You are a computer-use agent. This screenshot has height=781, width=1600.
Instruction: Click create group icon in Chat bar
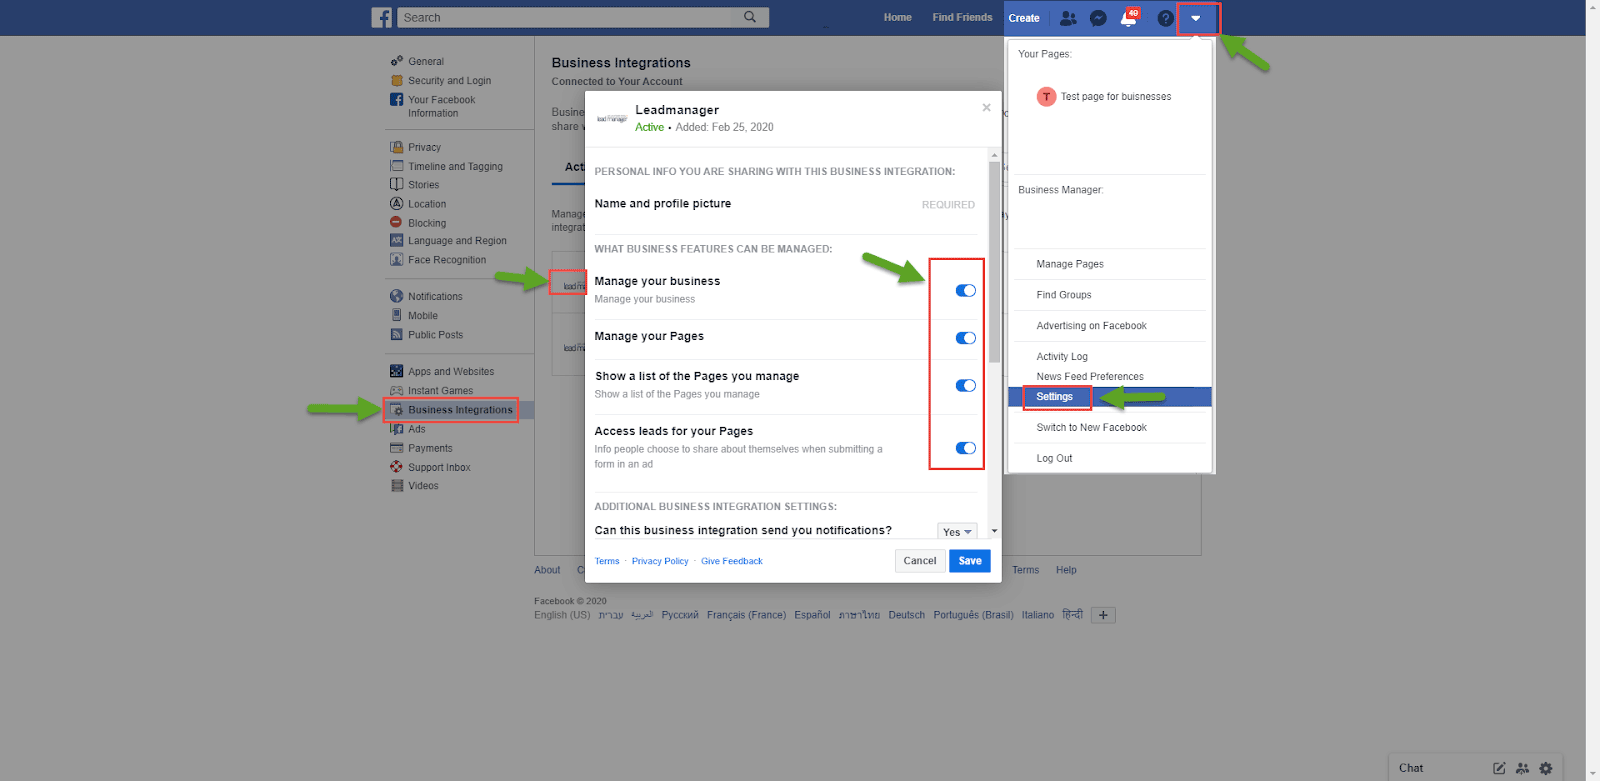click(1522, 768)
